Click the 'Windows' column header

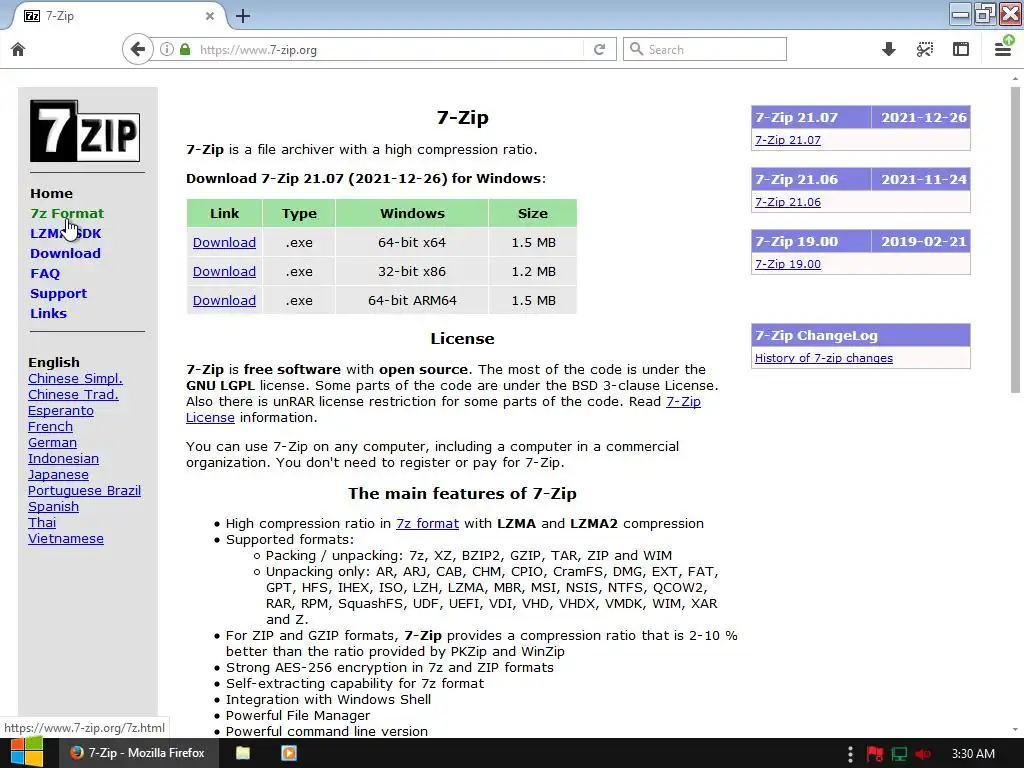(412, 213)
